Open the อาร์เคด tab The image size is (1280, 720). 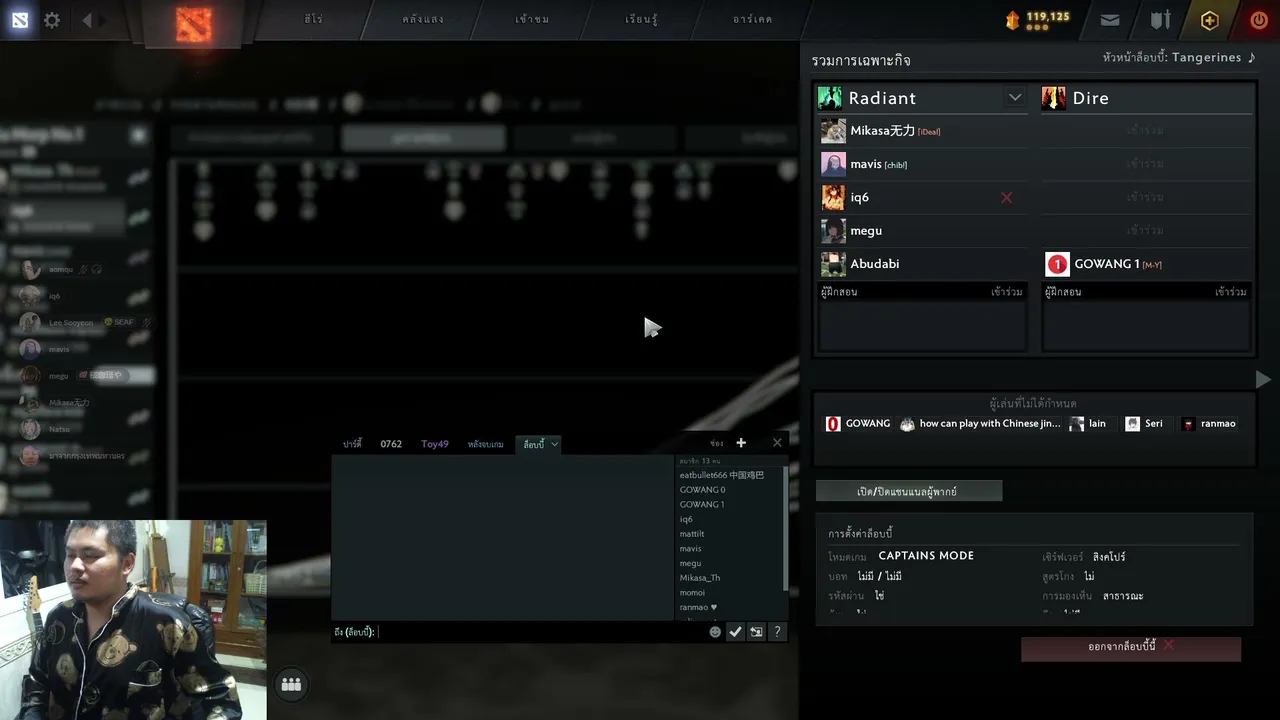click(x=752, y=19)
